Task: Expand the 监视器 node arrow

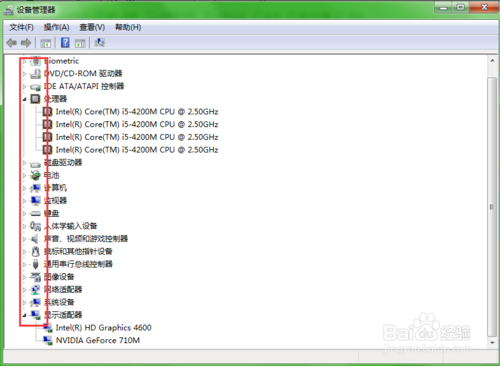Action: pyautogui.click(x=24, y=201)
